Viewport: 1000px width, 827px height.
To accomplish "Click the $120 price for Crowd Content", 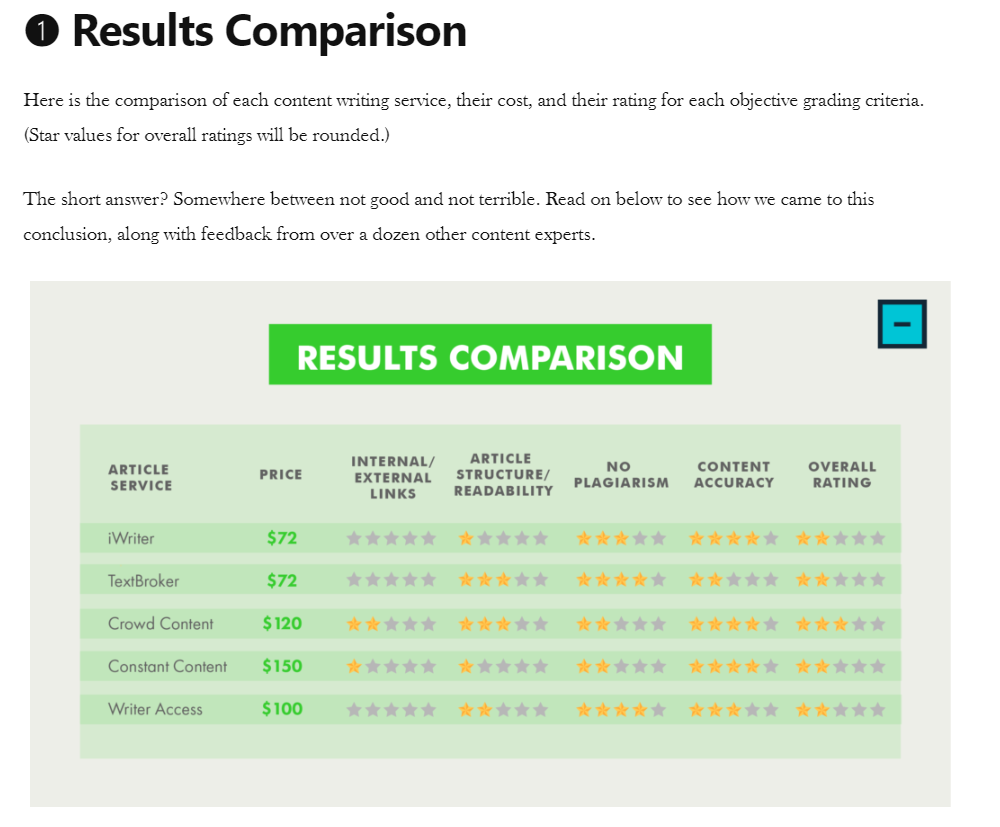I will pos(281,623).
